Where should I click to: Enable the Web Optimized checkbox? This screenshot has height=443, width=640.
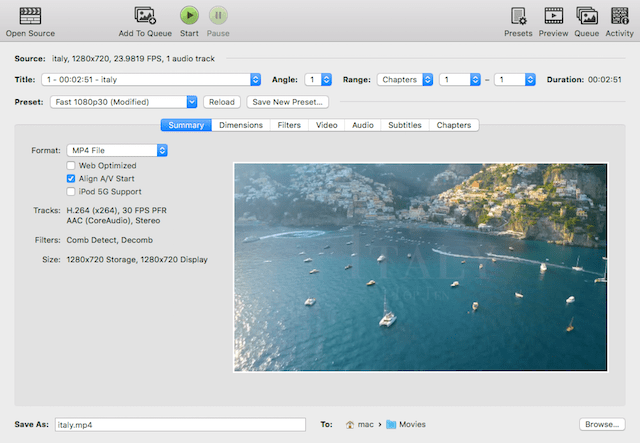pos(71,165)
